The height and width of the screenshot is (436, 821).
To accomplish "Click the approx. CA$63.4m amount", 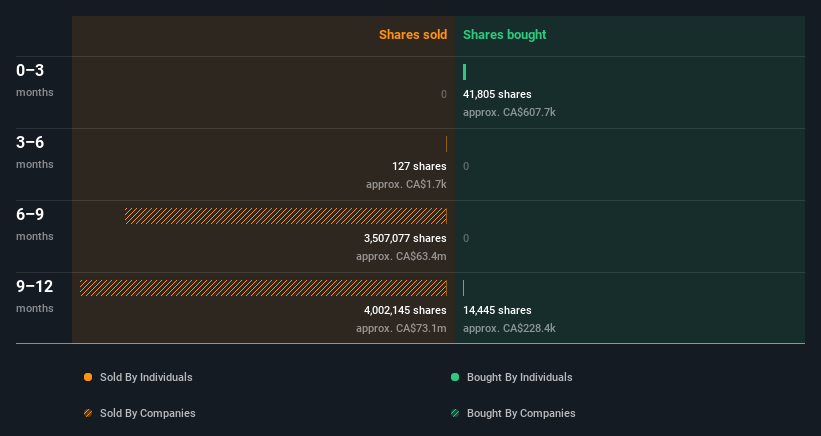I will coord(401,256).
